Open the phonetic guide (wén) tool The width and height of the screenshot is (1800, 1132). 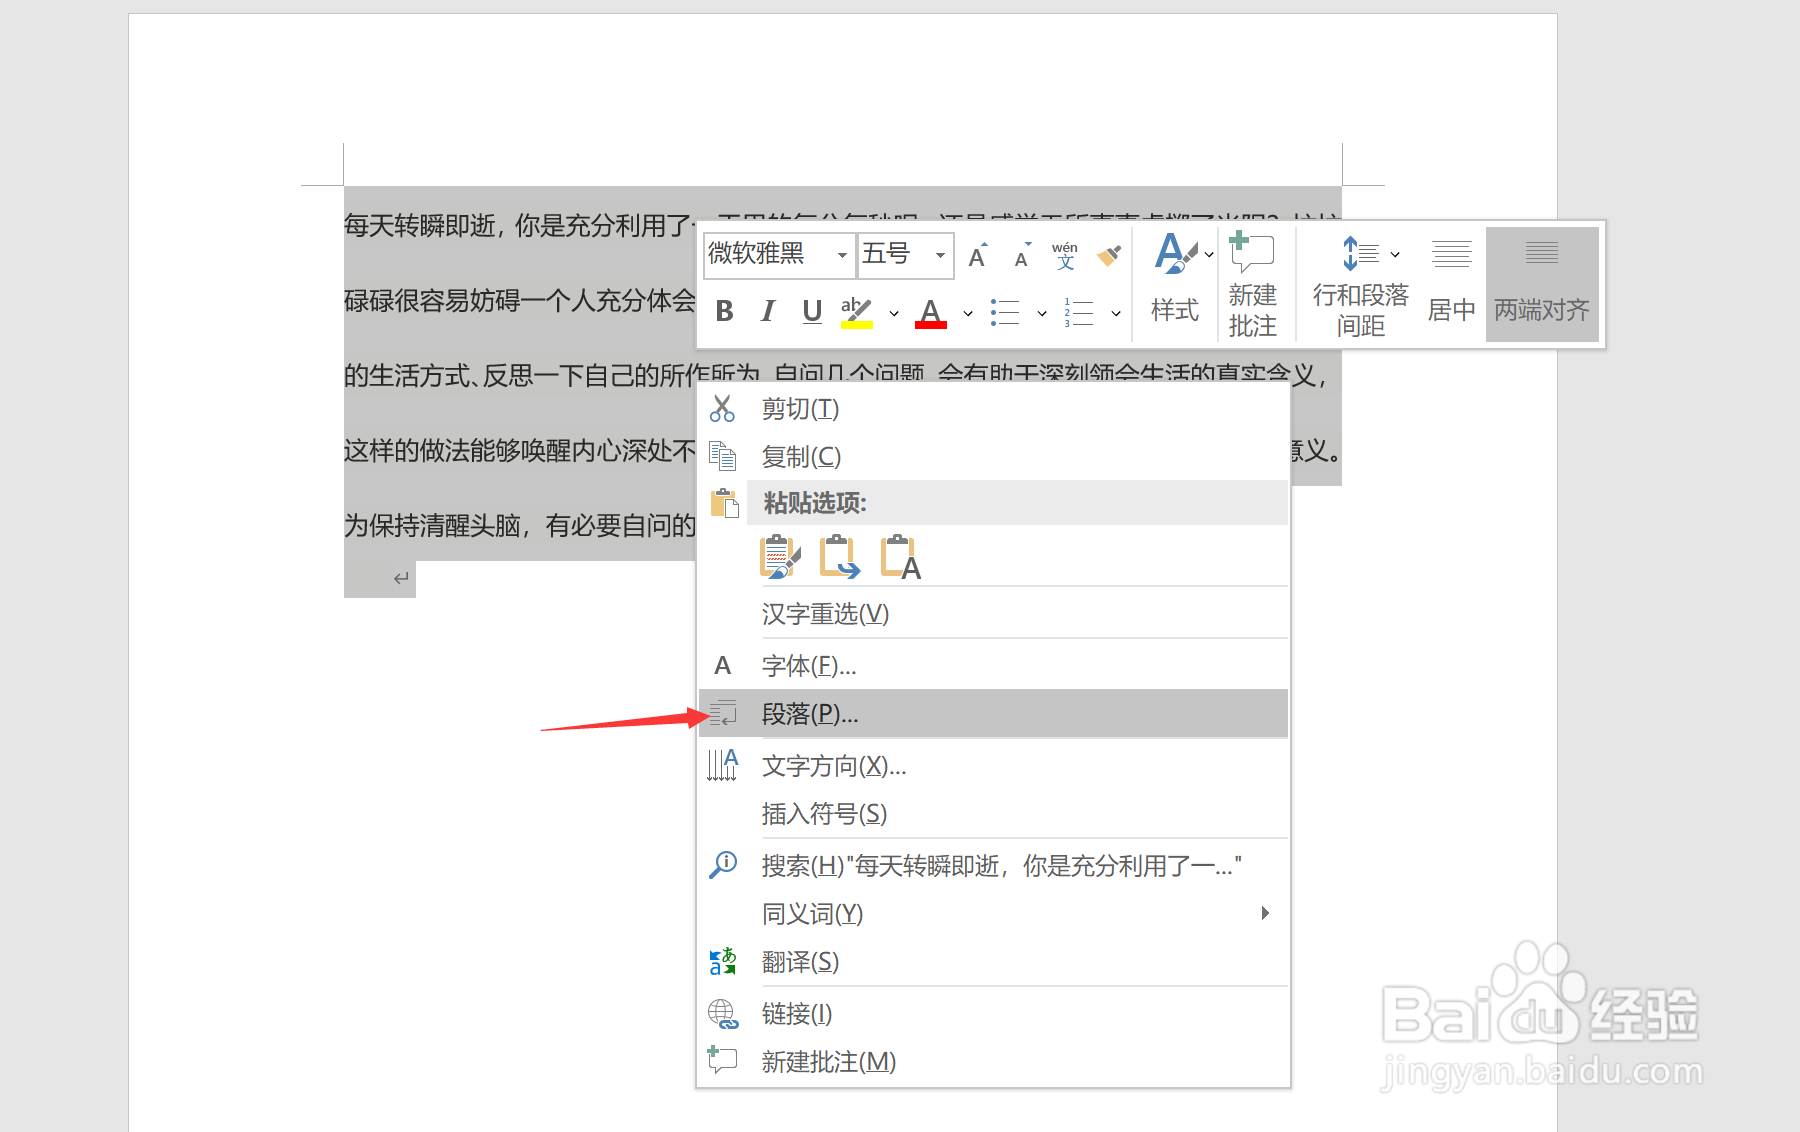point(1065,256)
